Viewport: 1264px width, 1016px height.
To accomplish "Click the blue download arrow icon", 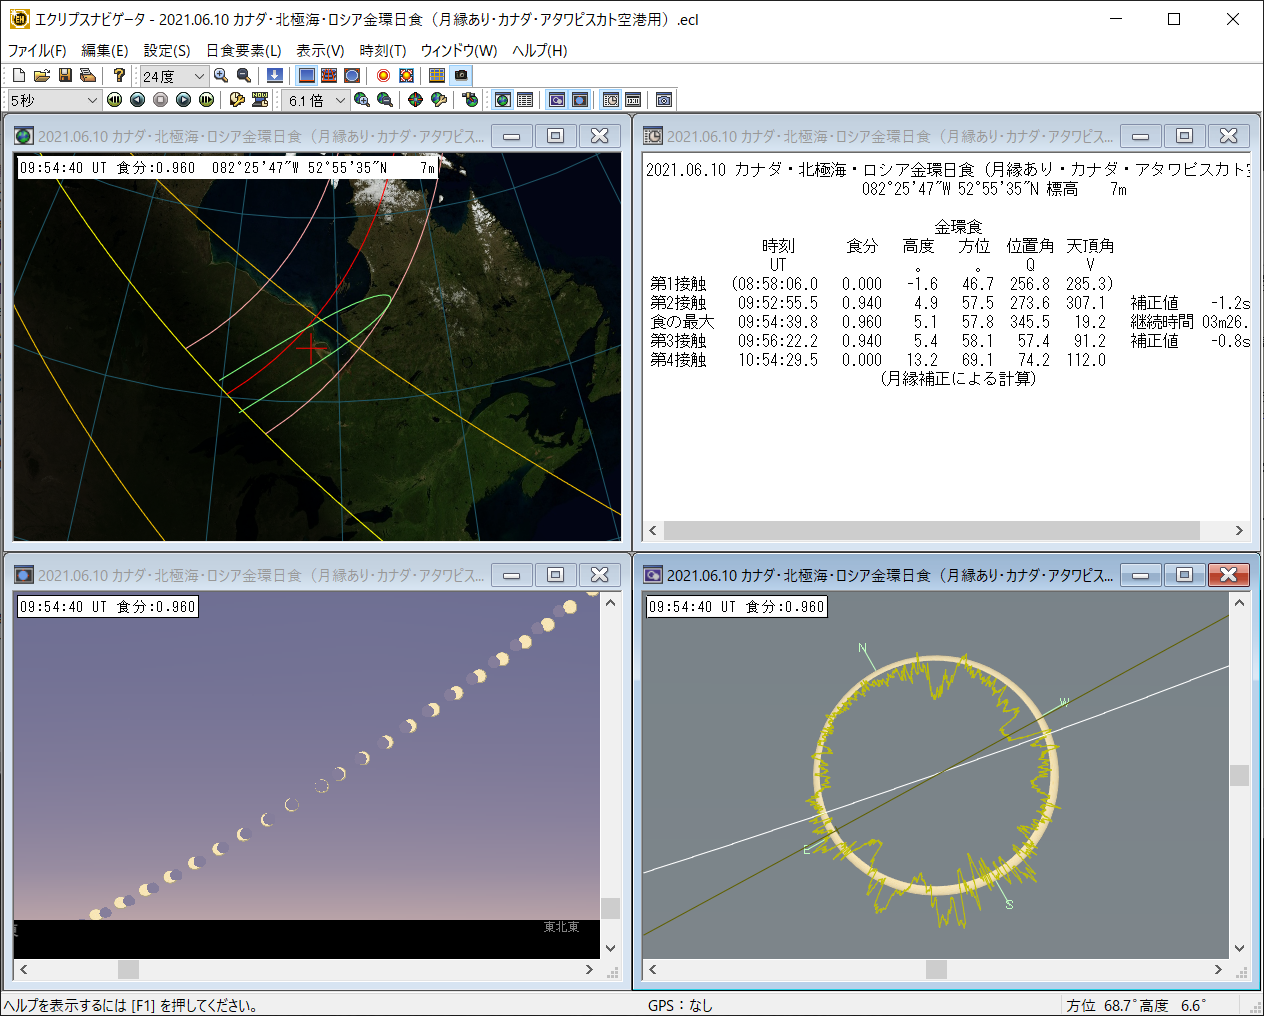I will click(274, 76).
